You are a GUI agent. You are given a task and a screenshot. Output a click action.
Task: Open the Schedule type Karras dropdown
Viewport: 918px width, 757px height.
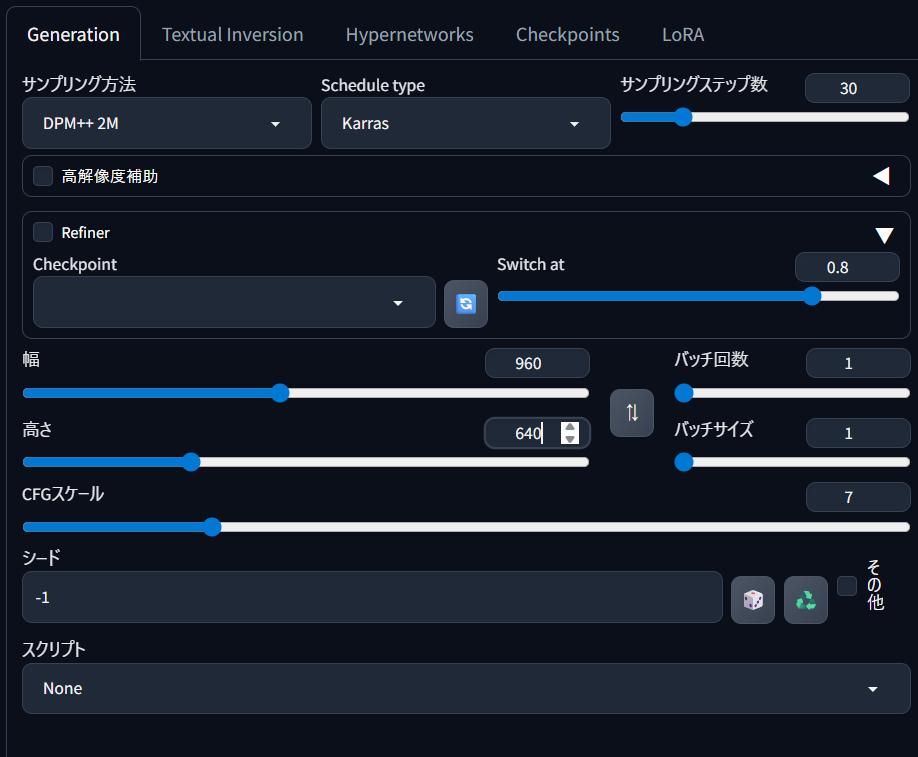[465, 123]
